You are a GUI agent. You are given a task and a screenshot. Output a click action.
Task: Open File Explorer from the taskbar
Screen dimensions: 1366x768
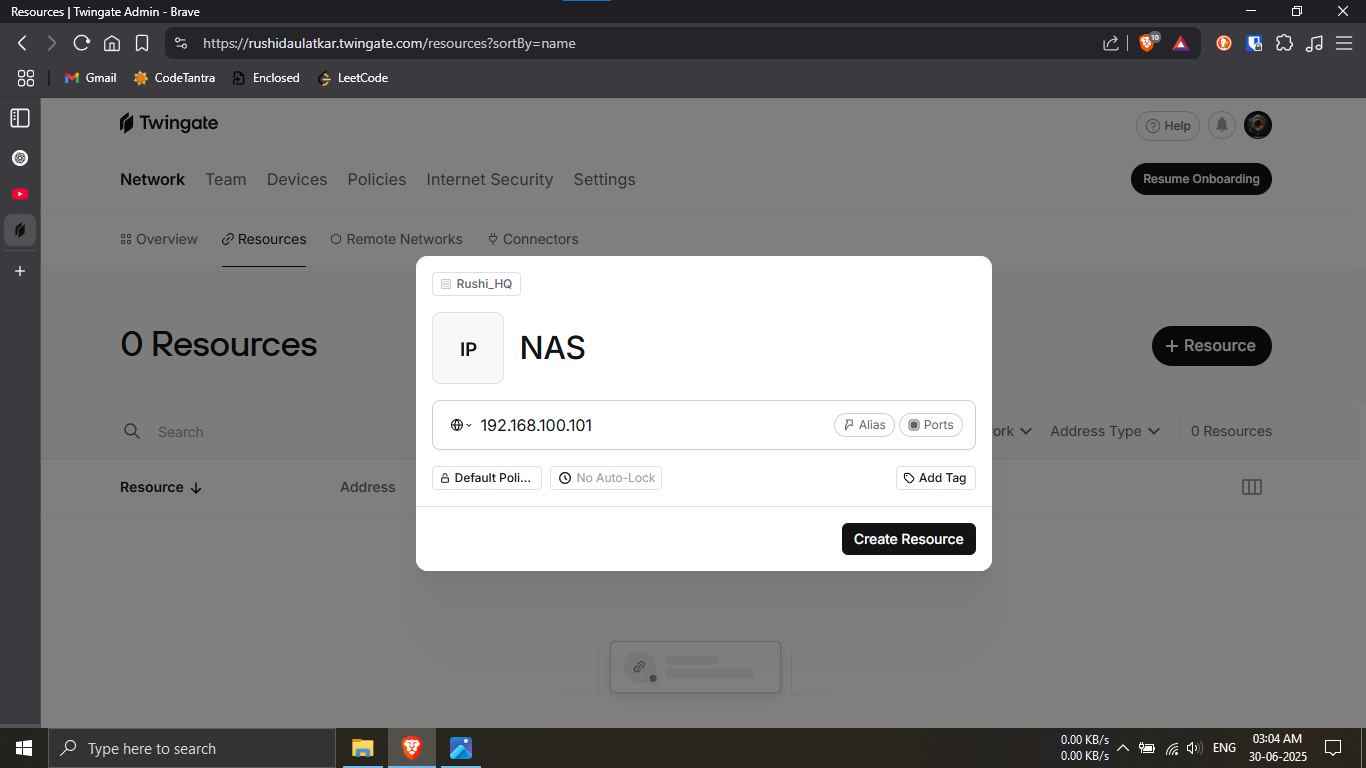[362, 748]
